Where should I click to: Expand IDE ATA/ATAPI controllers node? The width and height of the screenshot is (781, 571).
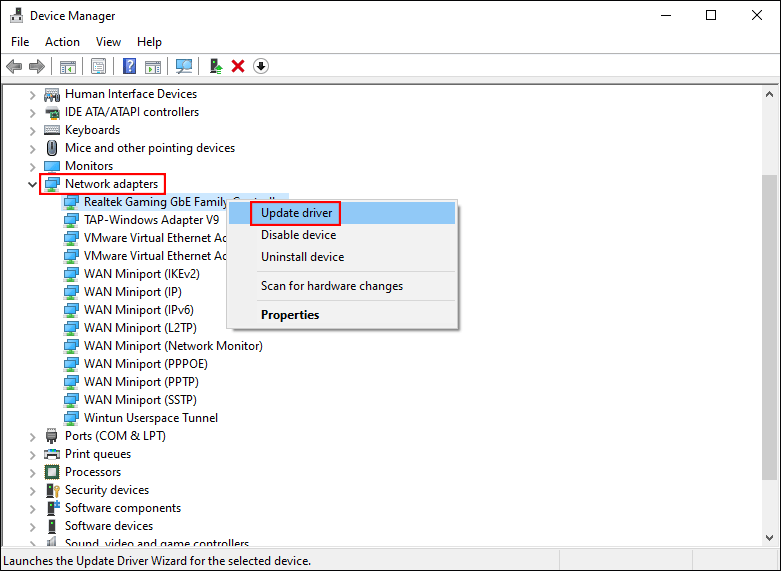point(32,113)
